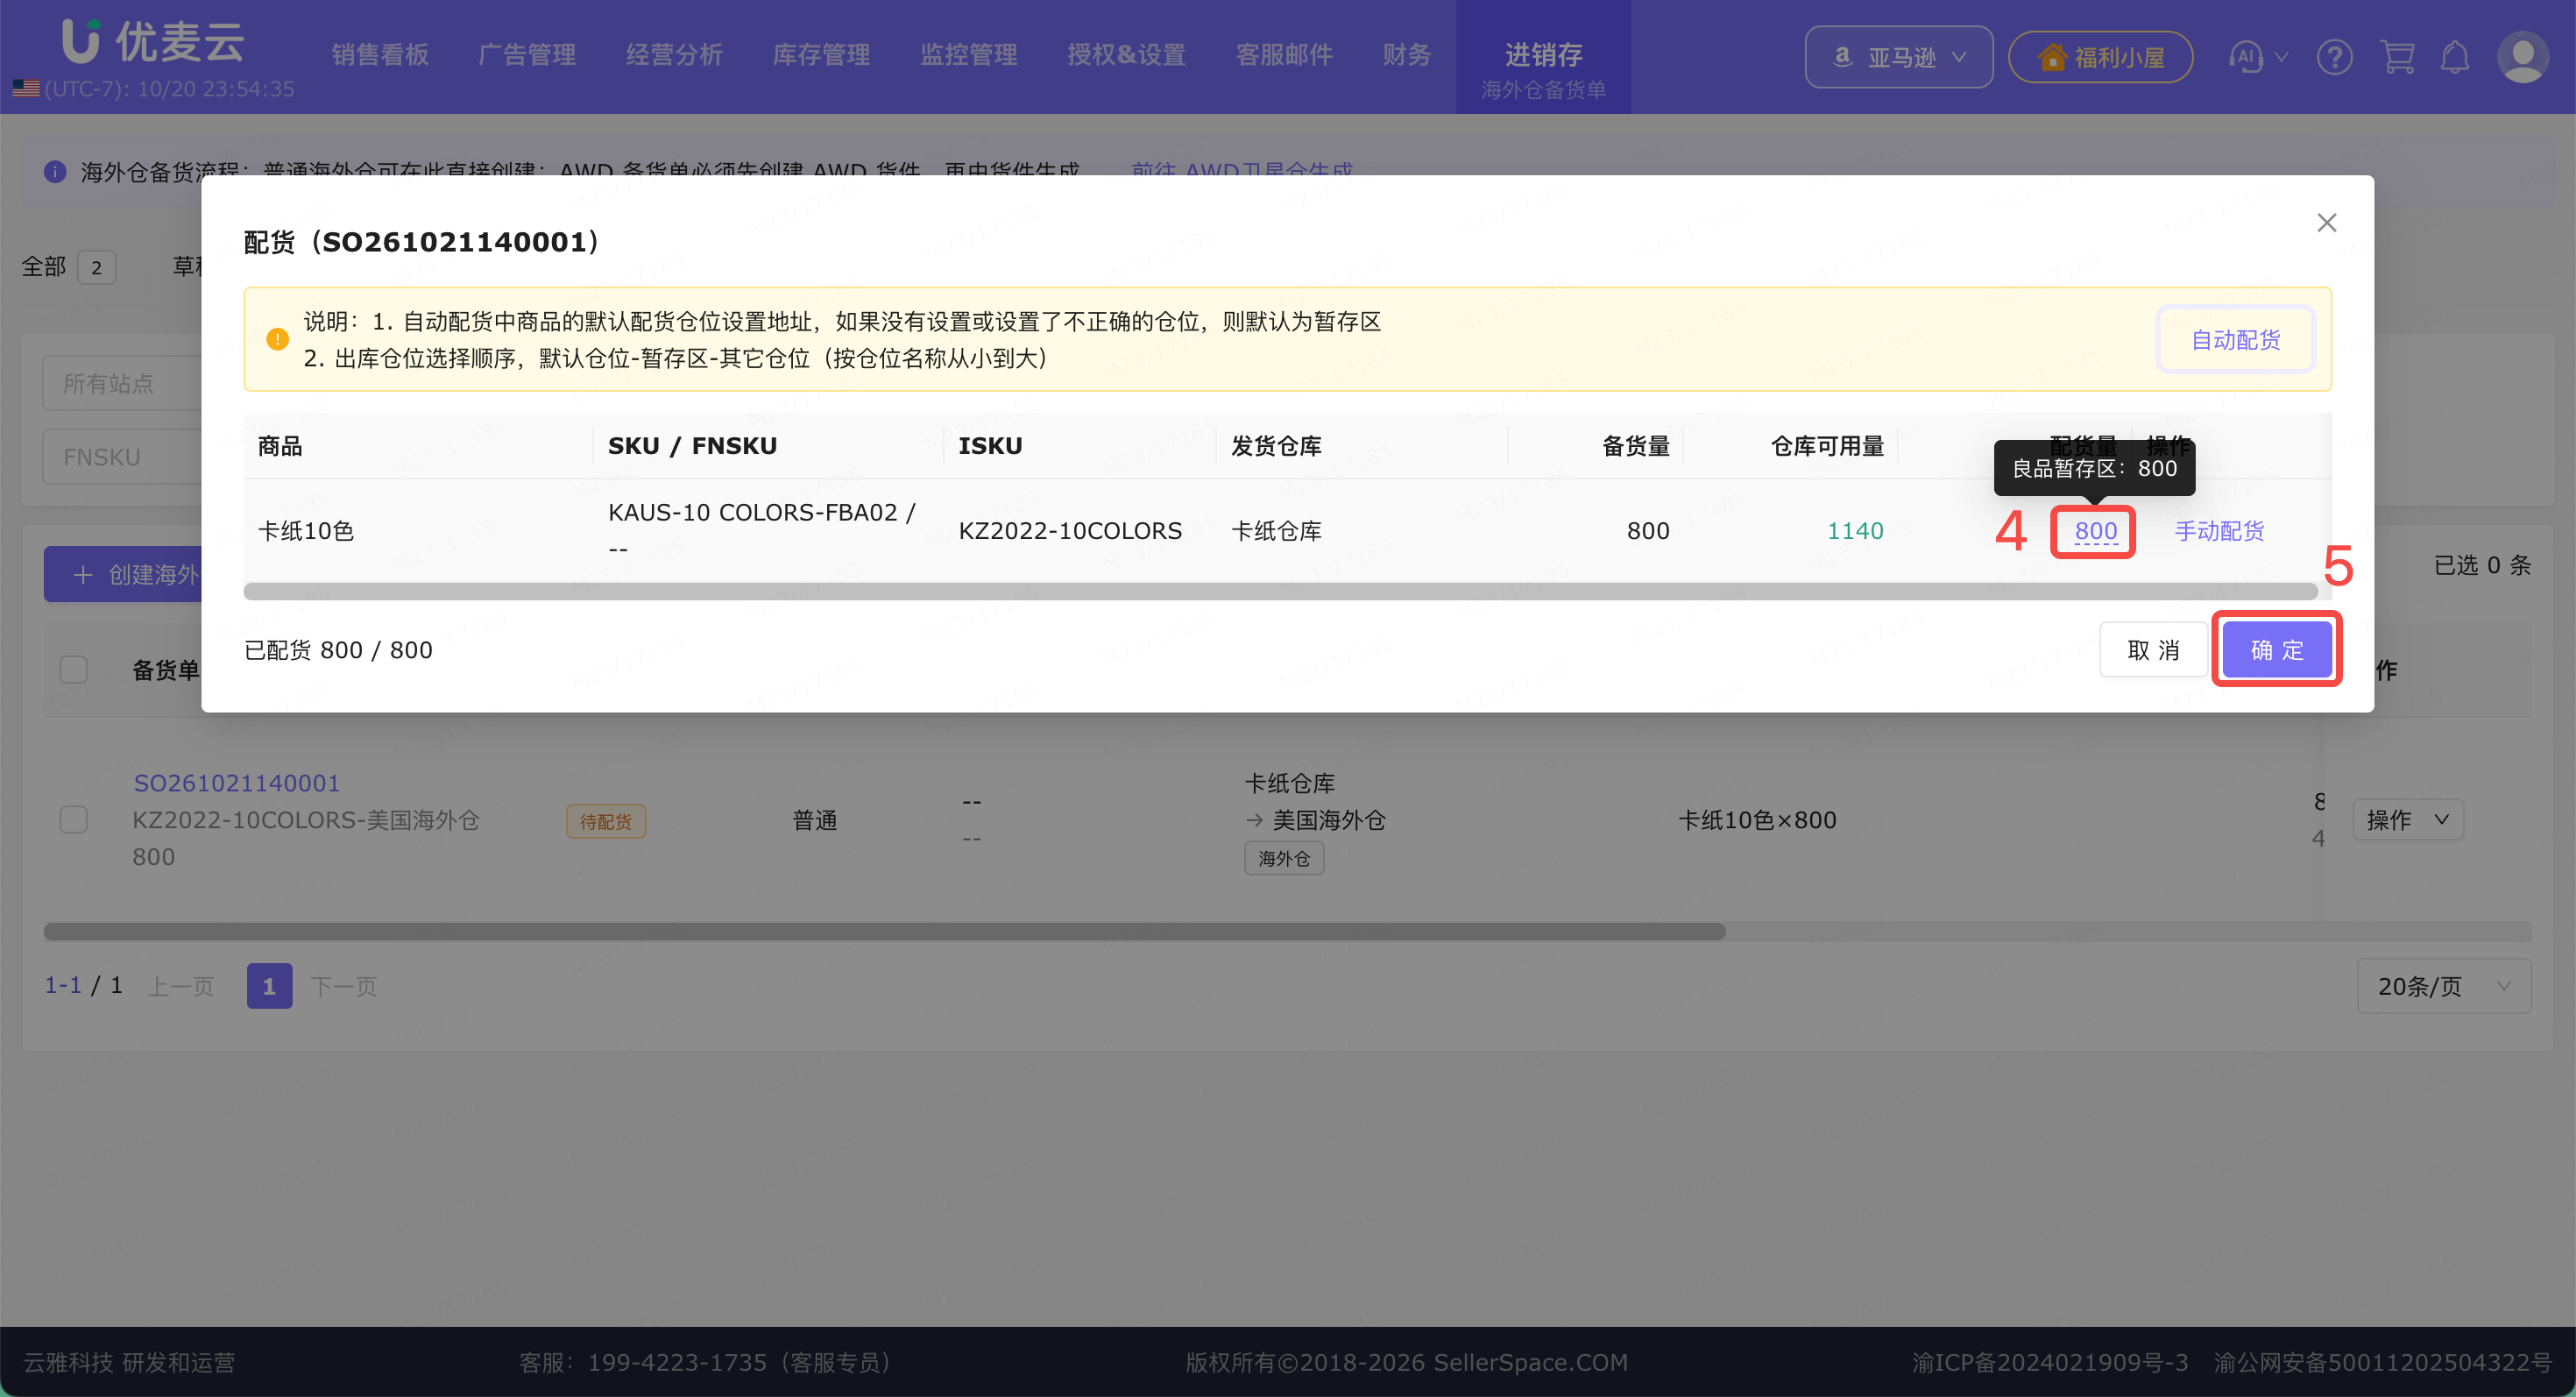
Task: Click the info icon in the 海外仓备货流程 banner
Action: point(55,172)
